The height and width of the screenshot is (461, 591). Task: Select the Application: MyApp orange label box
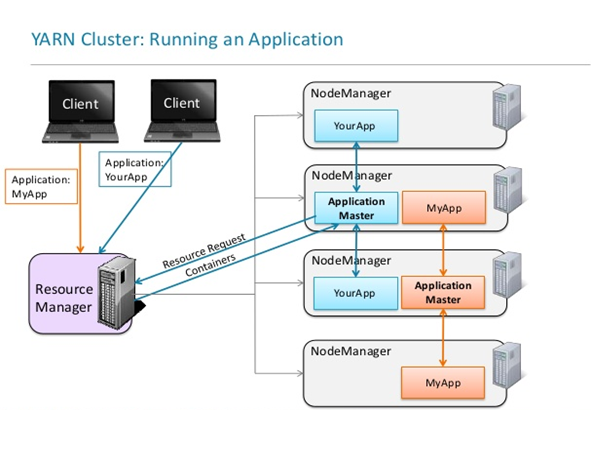(41, 187)
